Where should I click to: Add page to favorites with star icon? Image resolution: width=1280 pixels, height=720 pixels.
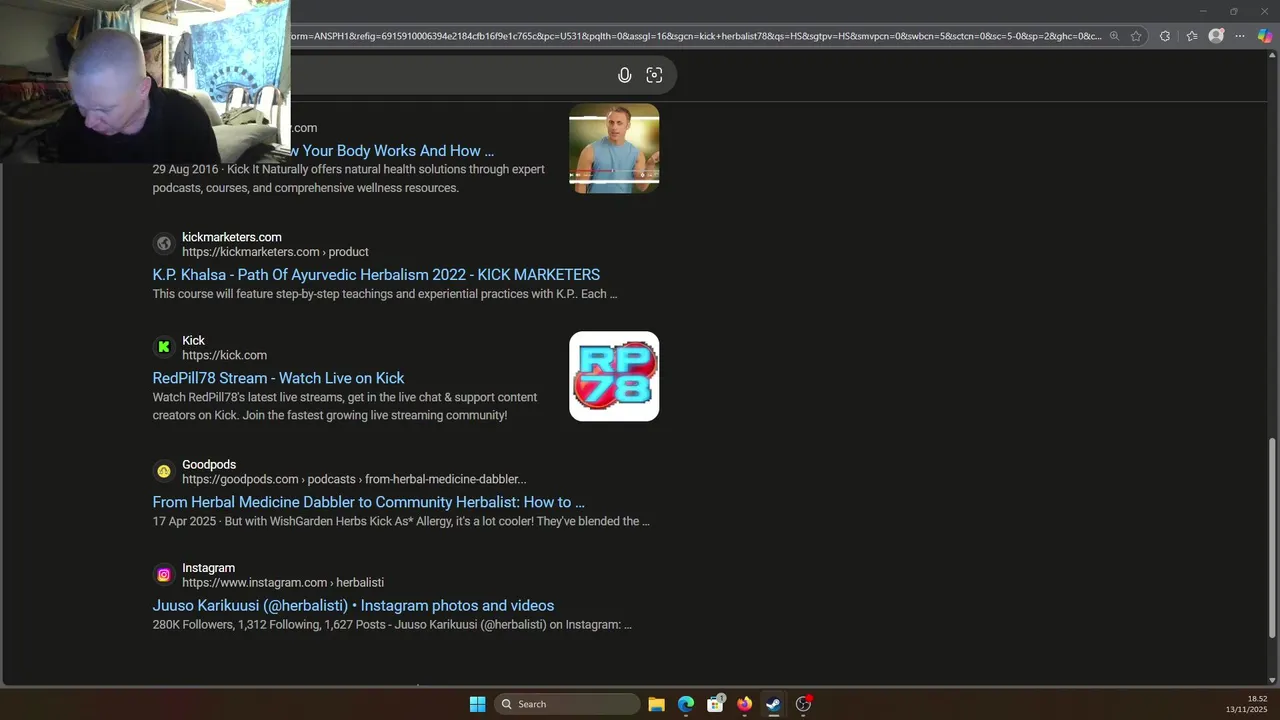tap(1136, 36)
